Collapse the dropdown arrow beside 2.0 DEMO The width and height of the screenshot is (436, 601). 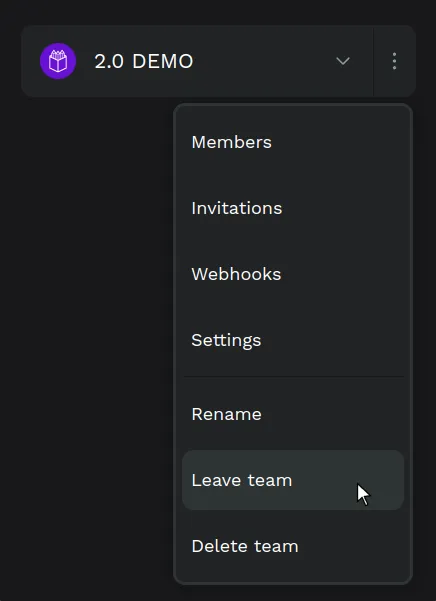343,61
